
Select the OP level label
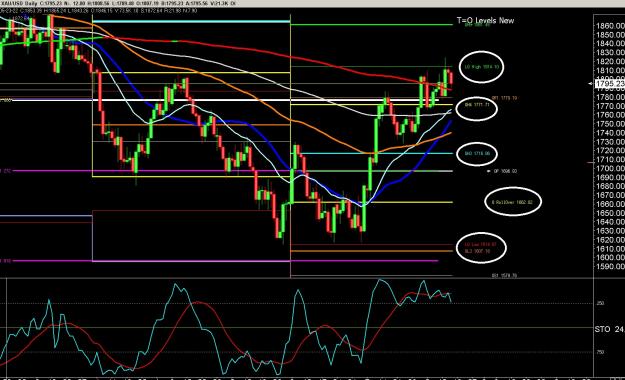[505, 171]
